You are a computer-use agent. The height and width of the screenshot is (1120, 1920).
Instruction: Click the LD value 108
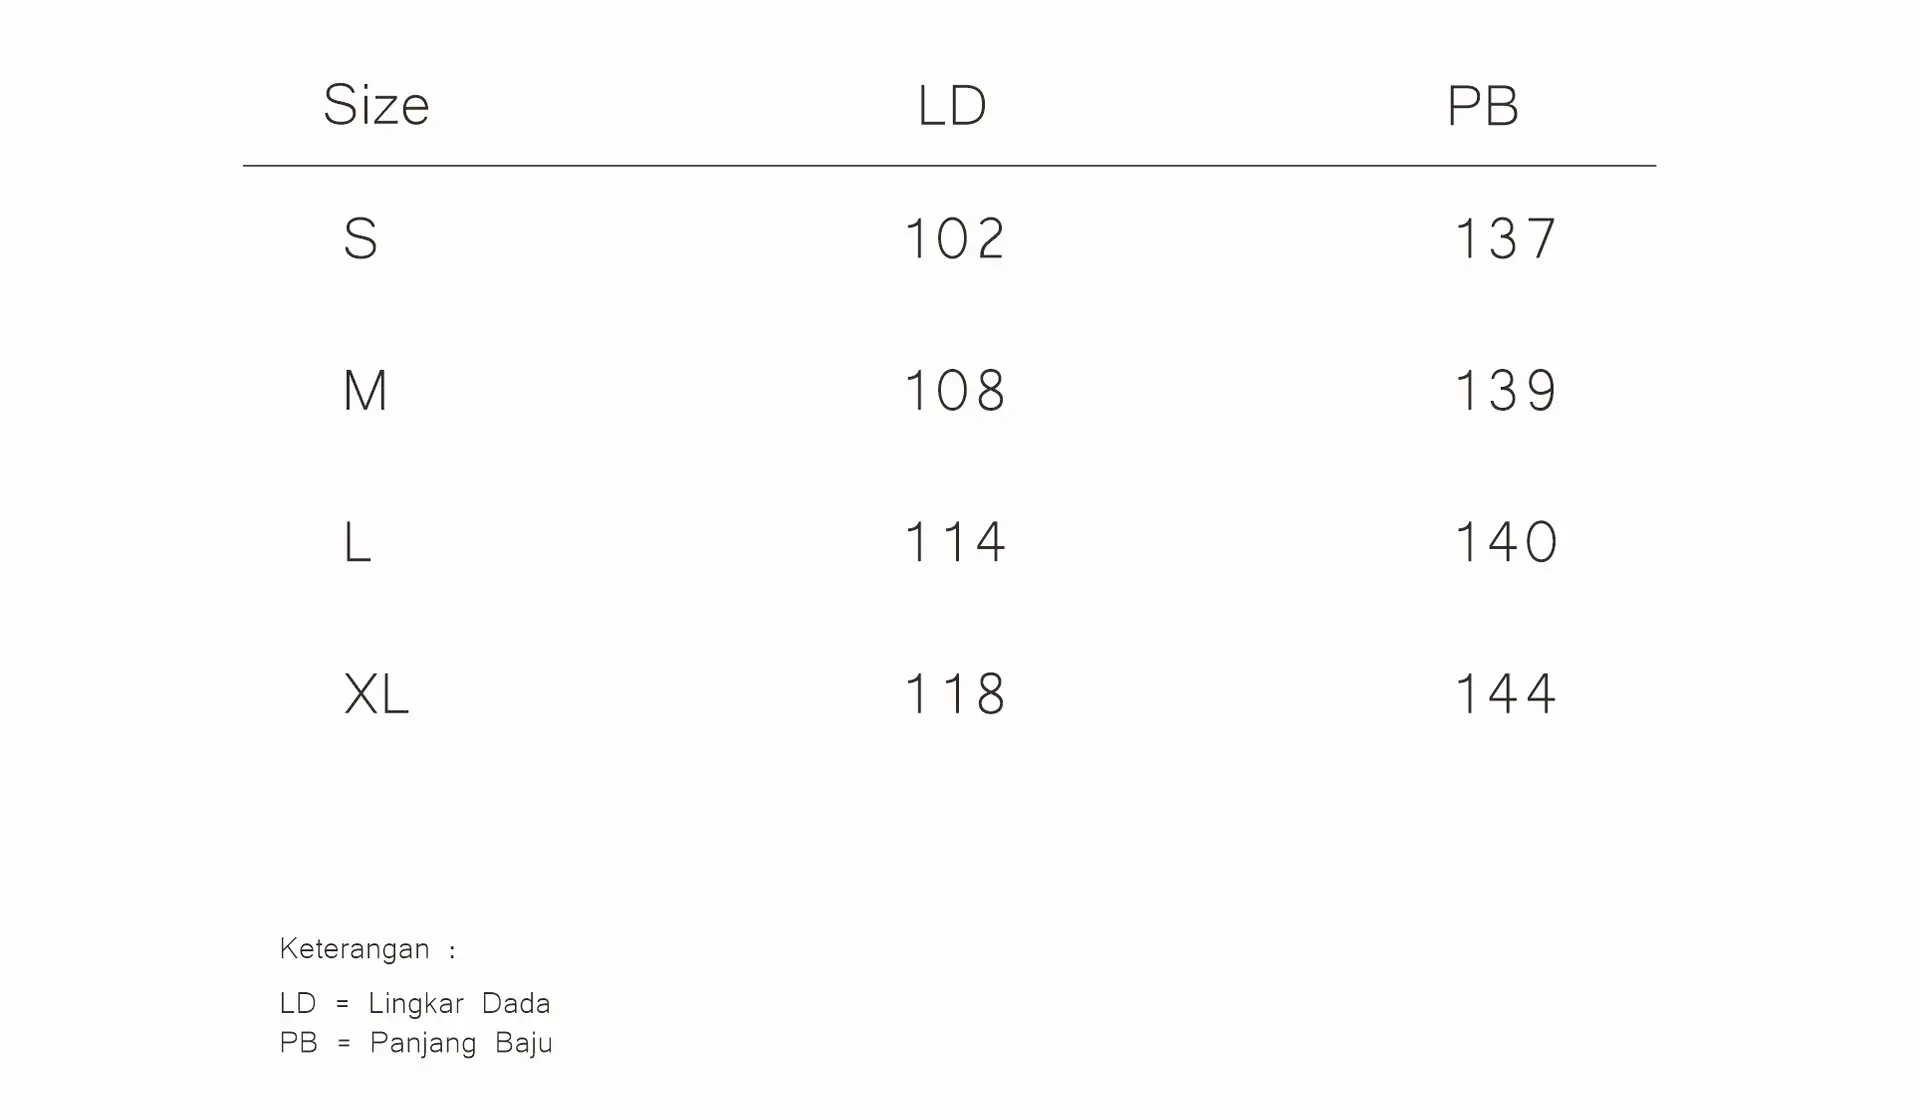click(954, 391)
